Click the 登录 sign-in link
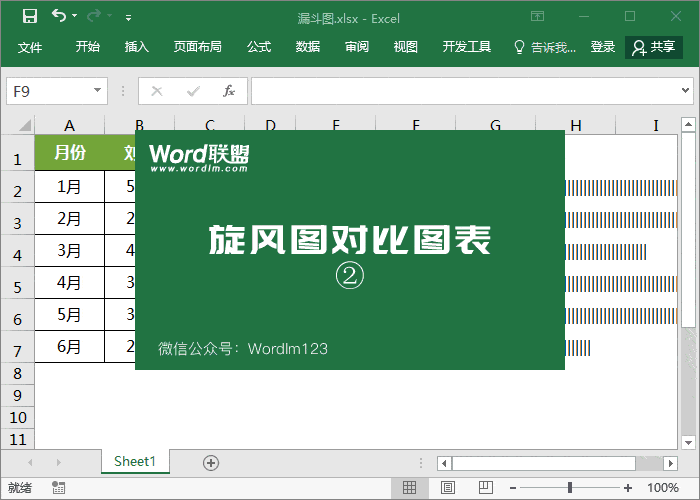Viewport: 700px width, 500px height. click(x=603, y=47)
